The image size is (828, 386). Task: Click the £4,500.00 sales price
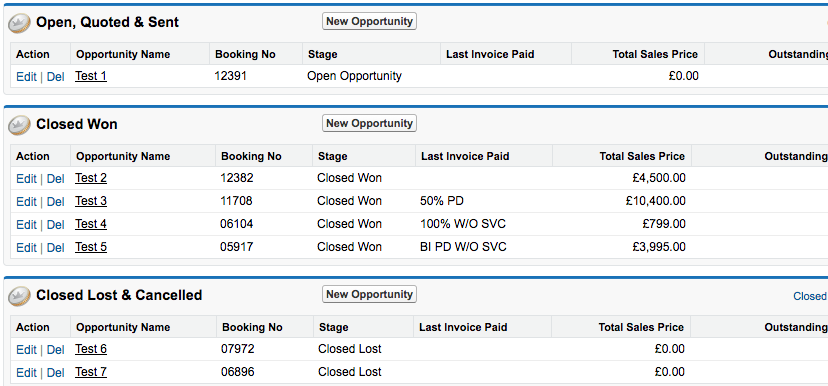click(659, 178)
